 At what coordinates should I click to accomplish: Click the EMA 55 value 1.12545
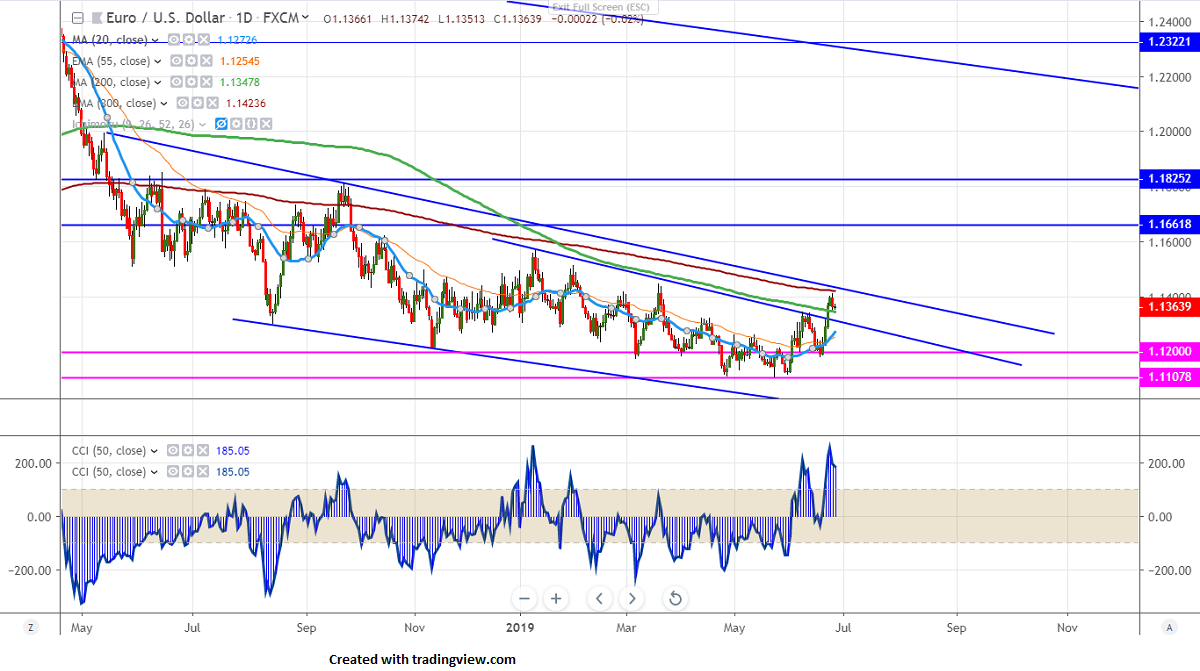[x=240, y=61]
